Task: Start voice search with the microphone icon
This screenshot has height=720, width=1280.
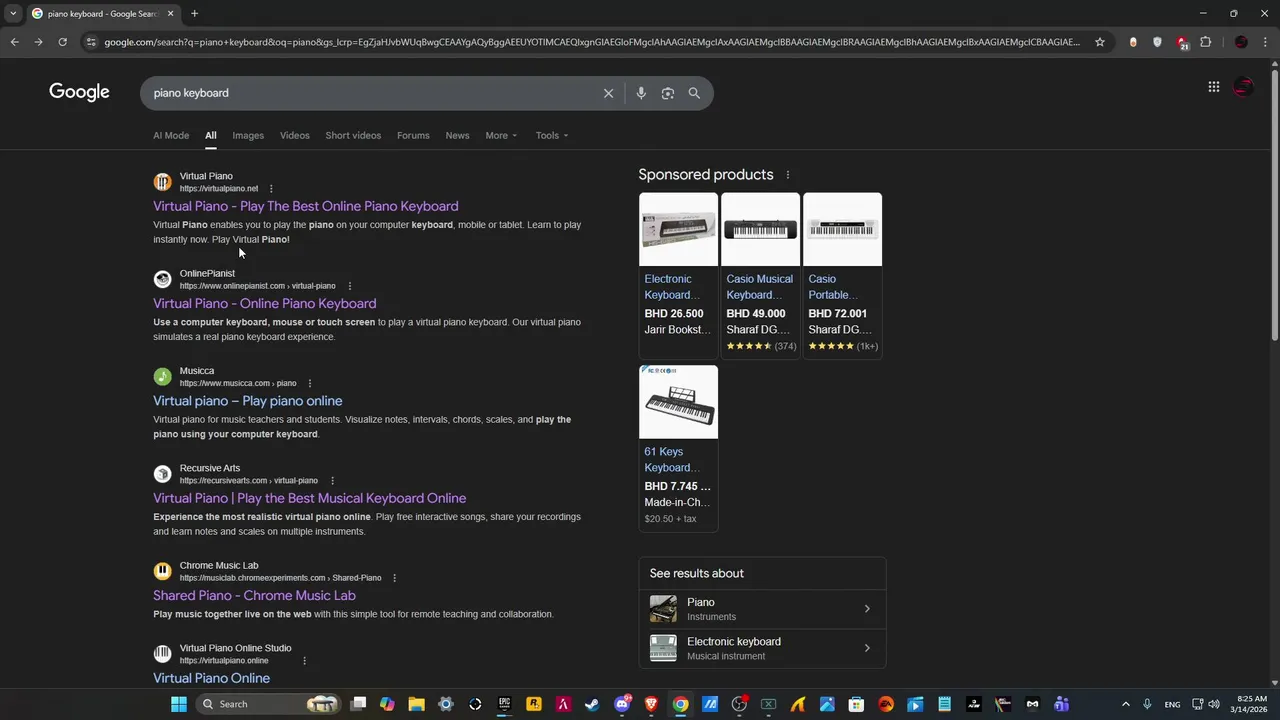Action: 641,93
